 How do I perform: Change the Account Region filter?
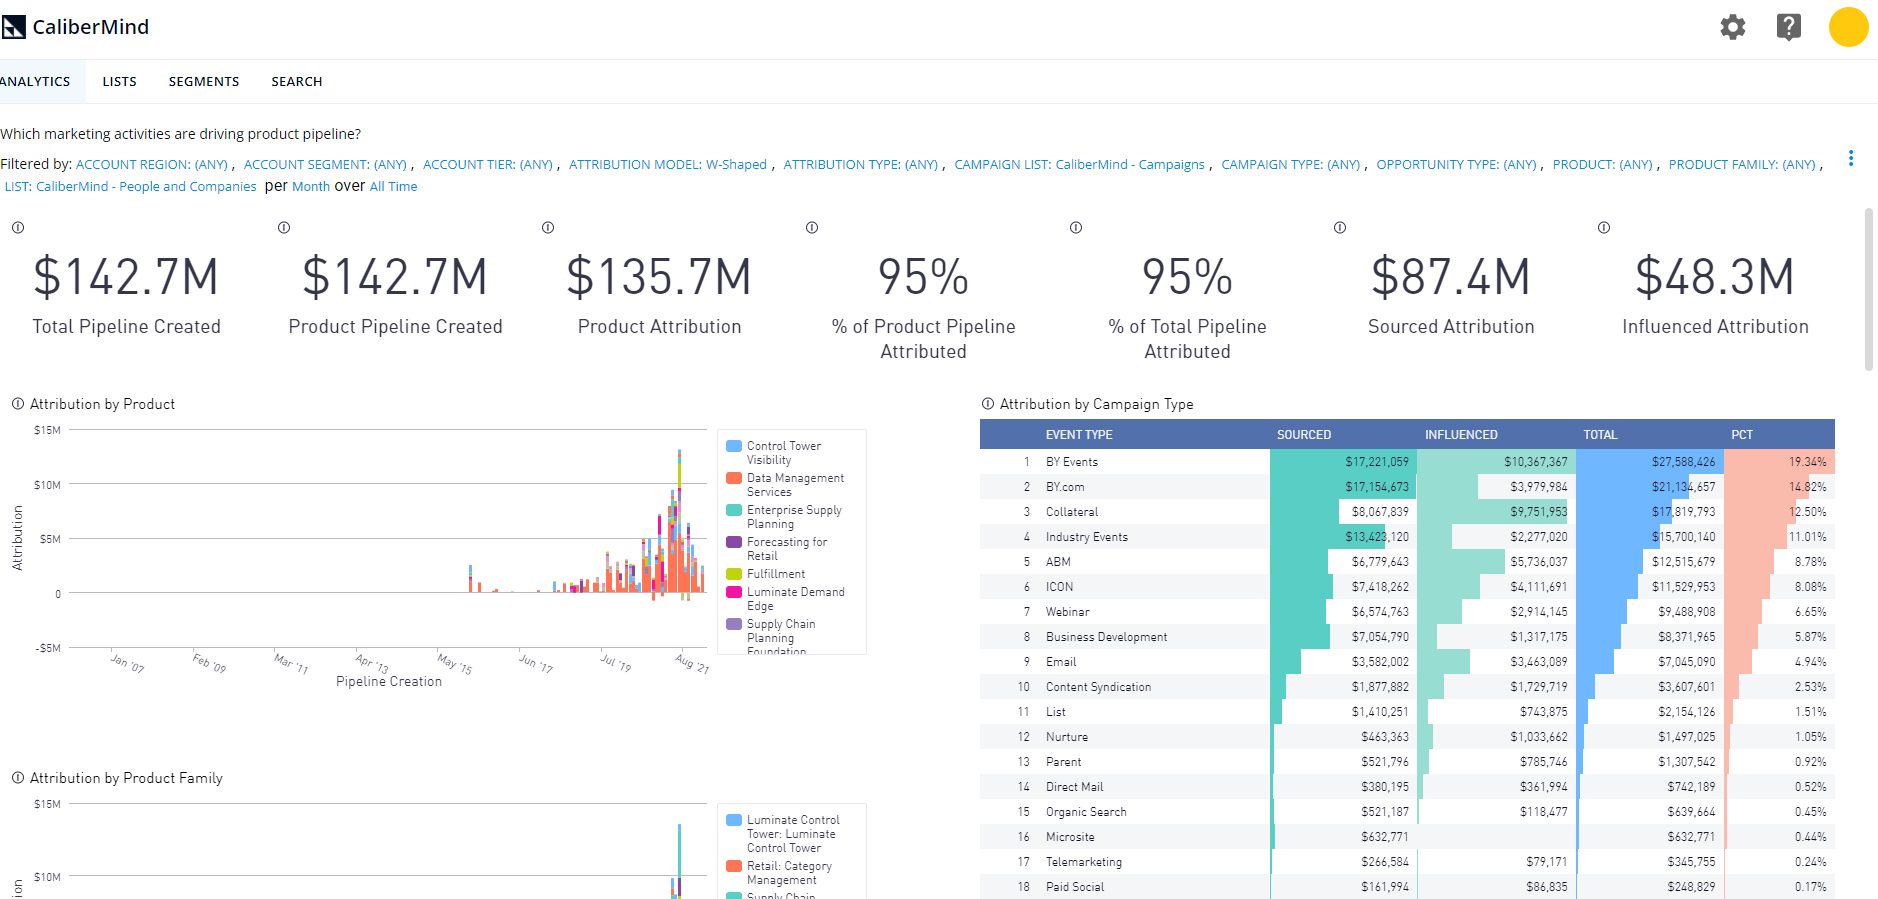pyautogui.click(x=152, y=165)
